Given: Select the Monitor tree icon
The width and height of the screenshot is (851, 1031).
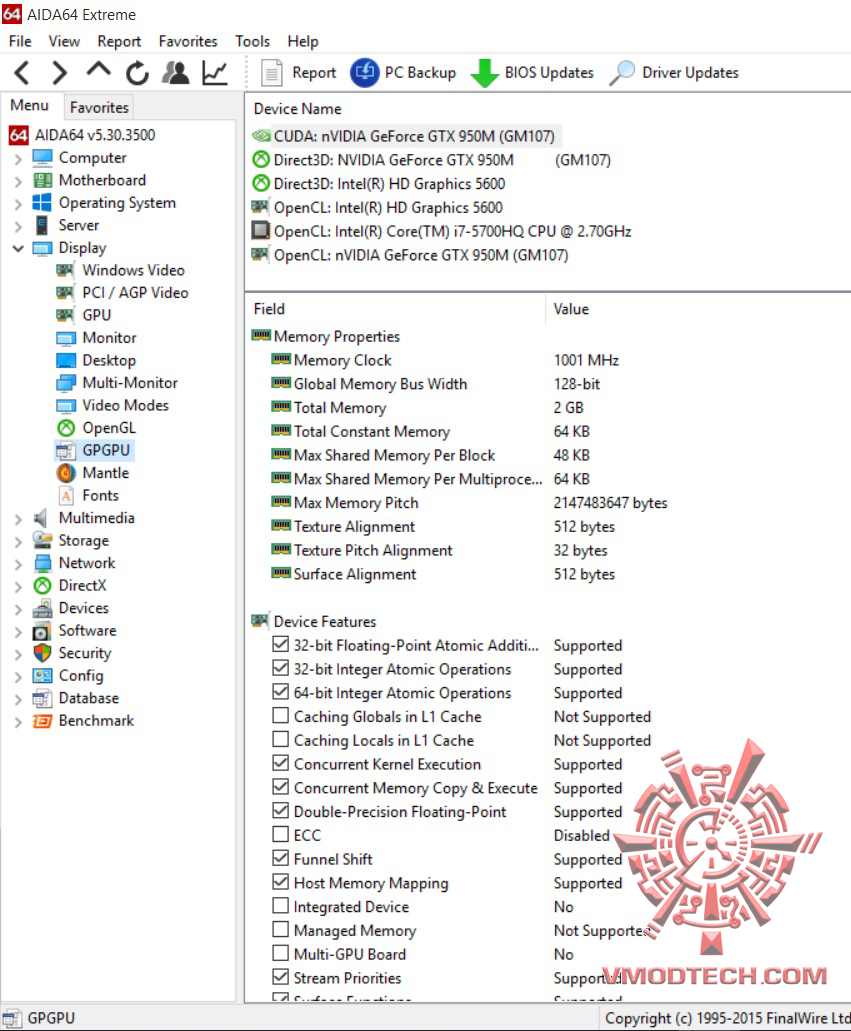Looking at the screenshot, I should (66, 338).
